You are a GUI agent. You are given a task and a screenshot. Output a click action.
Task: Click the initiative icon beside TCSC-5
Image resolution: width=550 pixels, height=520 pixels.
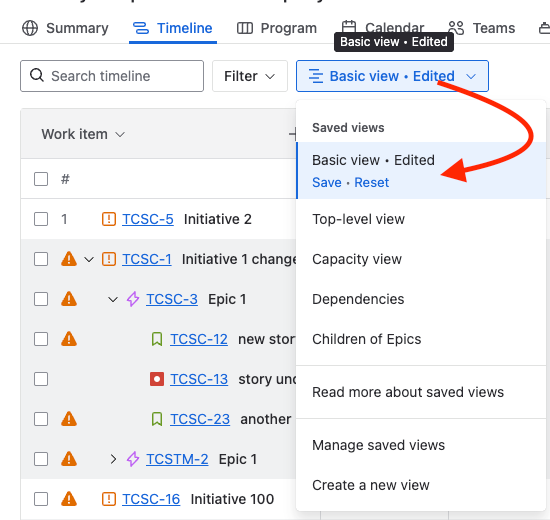click(x=109, y=219)
